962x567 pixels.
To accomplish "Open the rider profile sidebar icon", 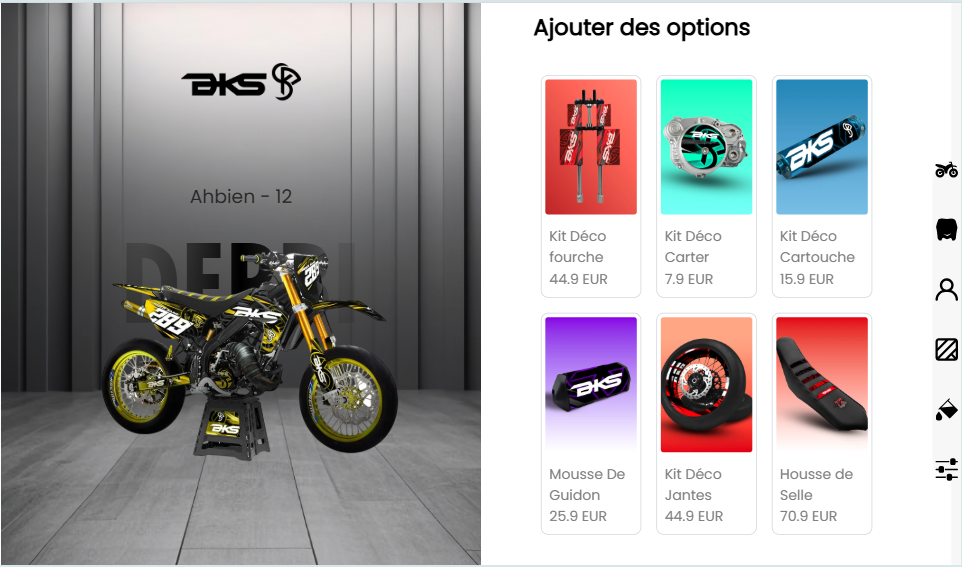I will (x=946, y=289).
